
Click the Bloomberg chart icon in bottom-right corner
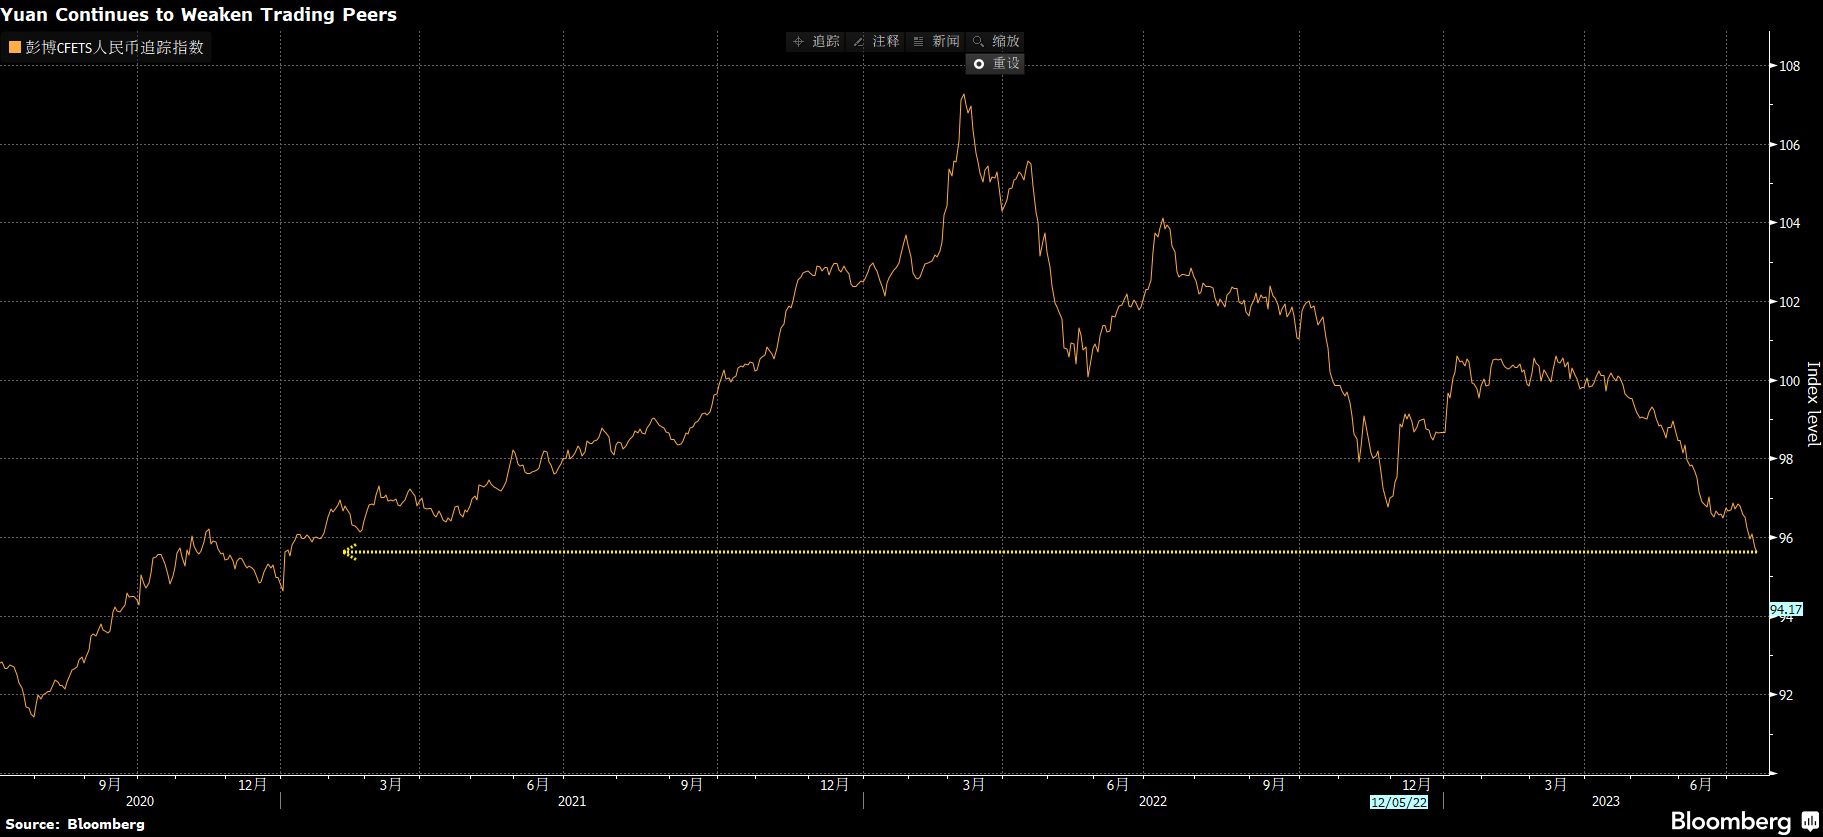click(x=1810, y=821)
